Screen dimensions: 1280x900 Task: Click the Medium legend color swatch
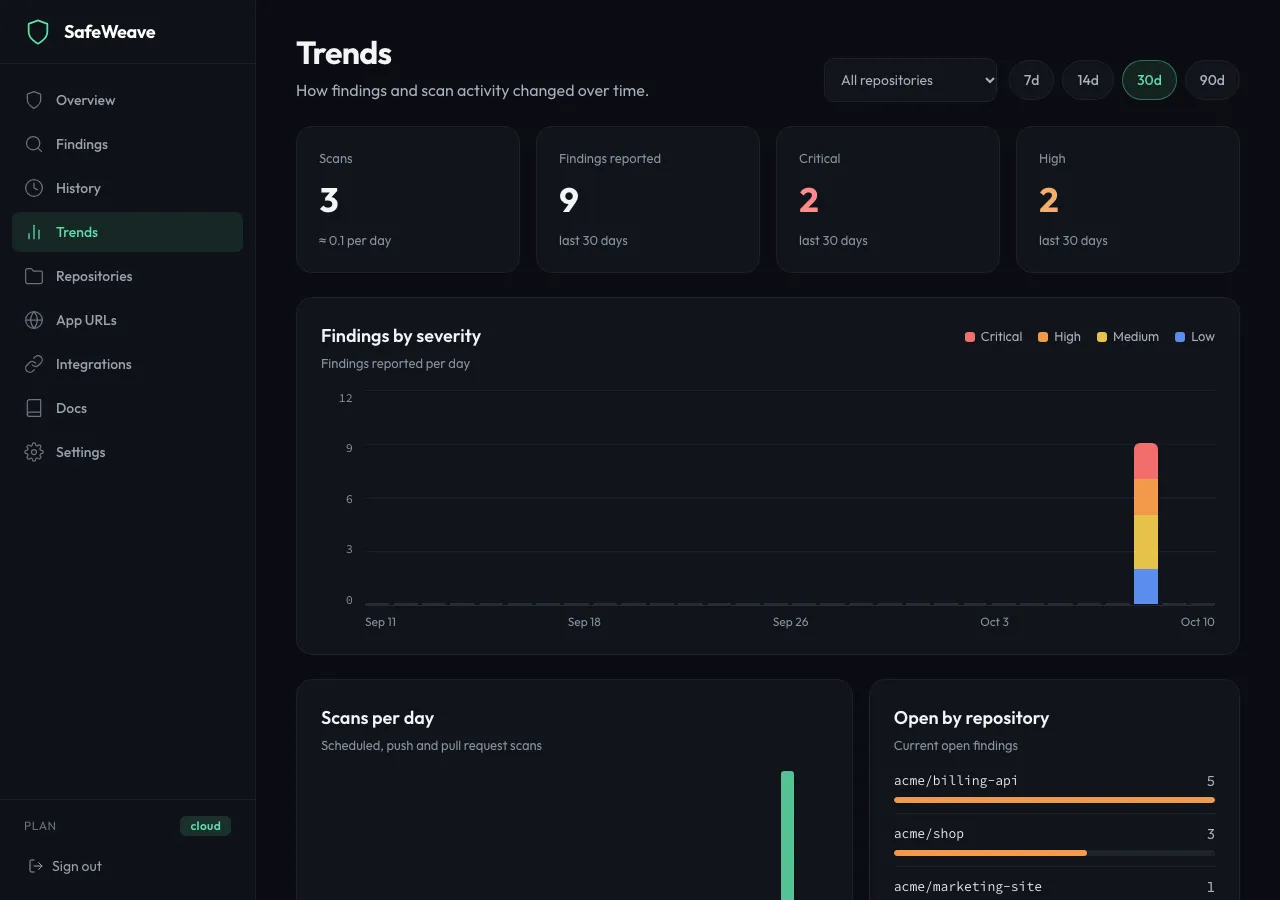pos(1102,337)
